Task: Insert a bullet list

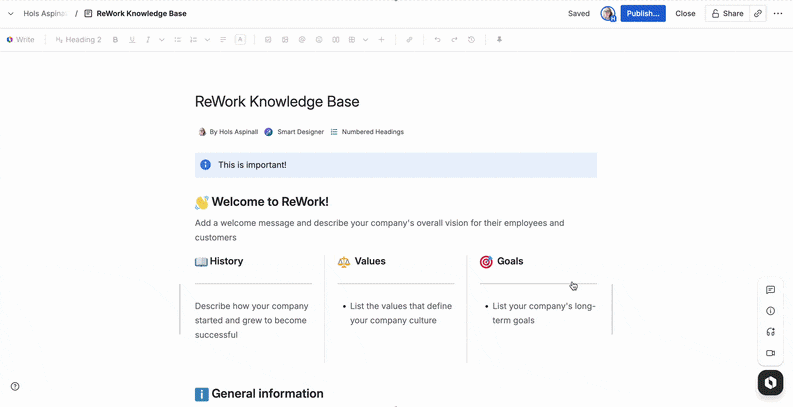Action: pos(178,39)
